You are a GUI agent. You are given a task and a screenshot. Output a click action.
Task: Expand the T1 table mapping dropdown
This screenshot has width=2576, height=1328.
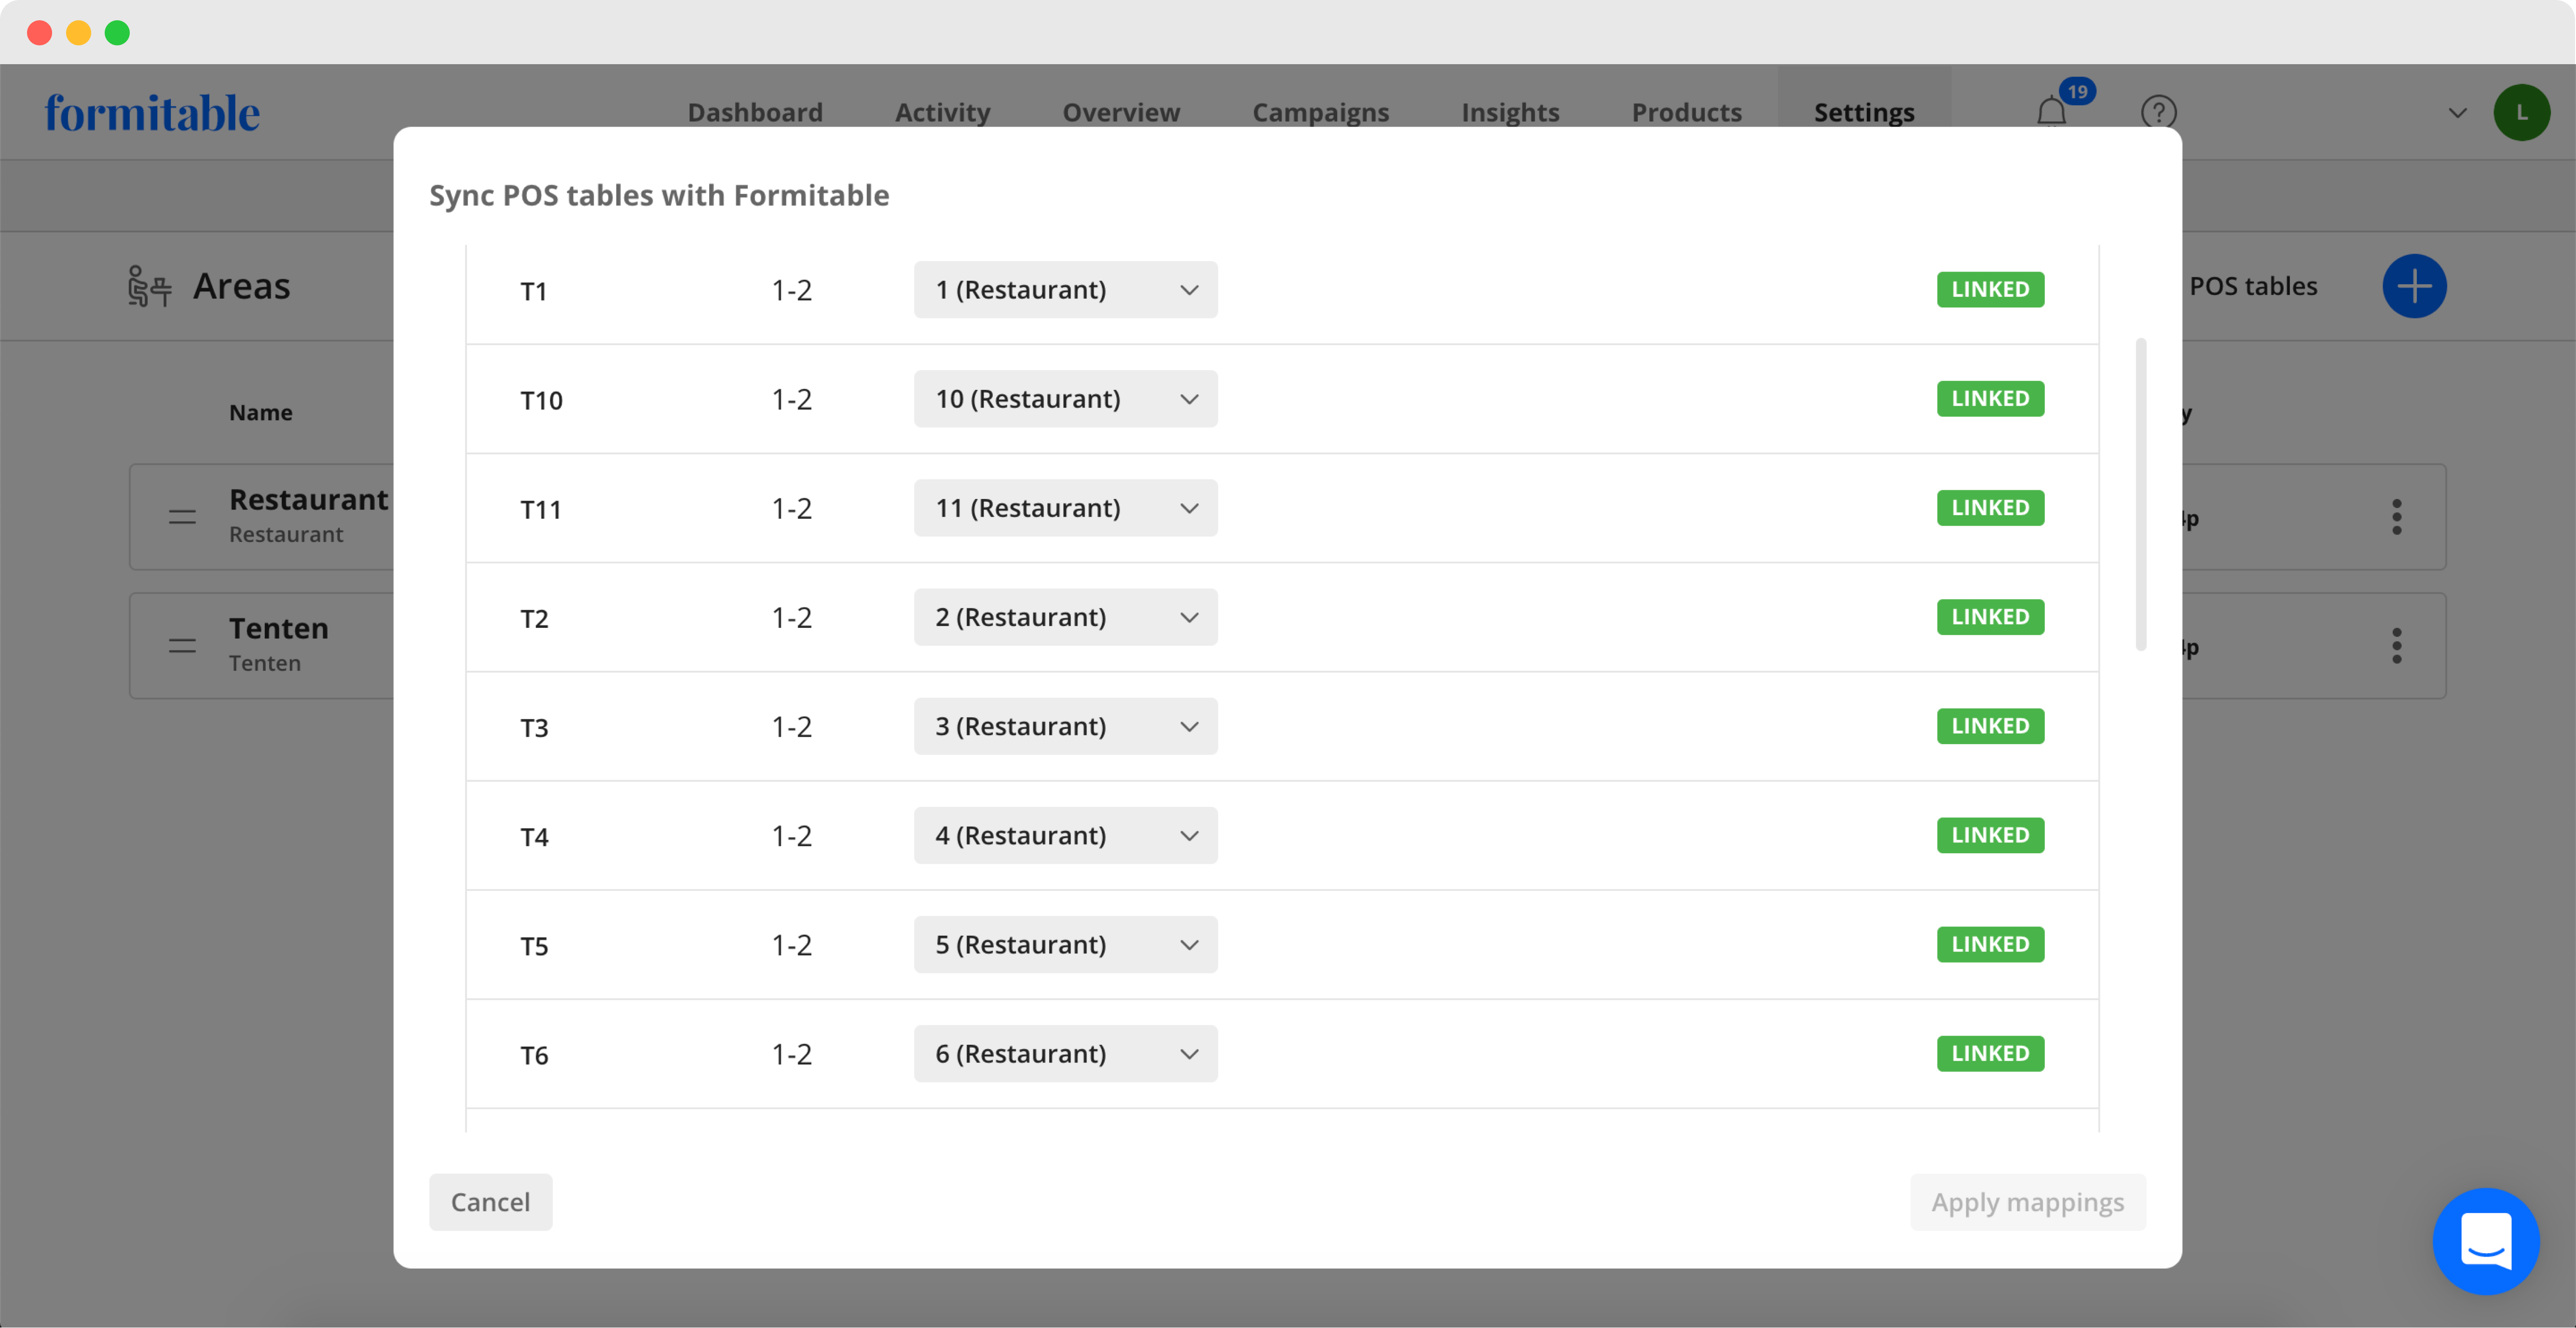point(1065,290)
